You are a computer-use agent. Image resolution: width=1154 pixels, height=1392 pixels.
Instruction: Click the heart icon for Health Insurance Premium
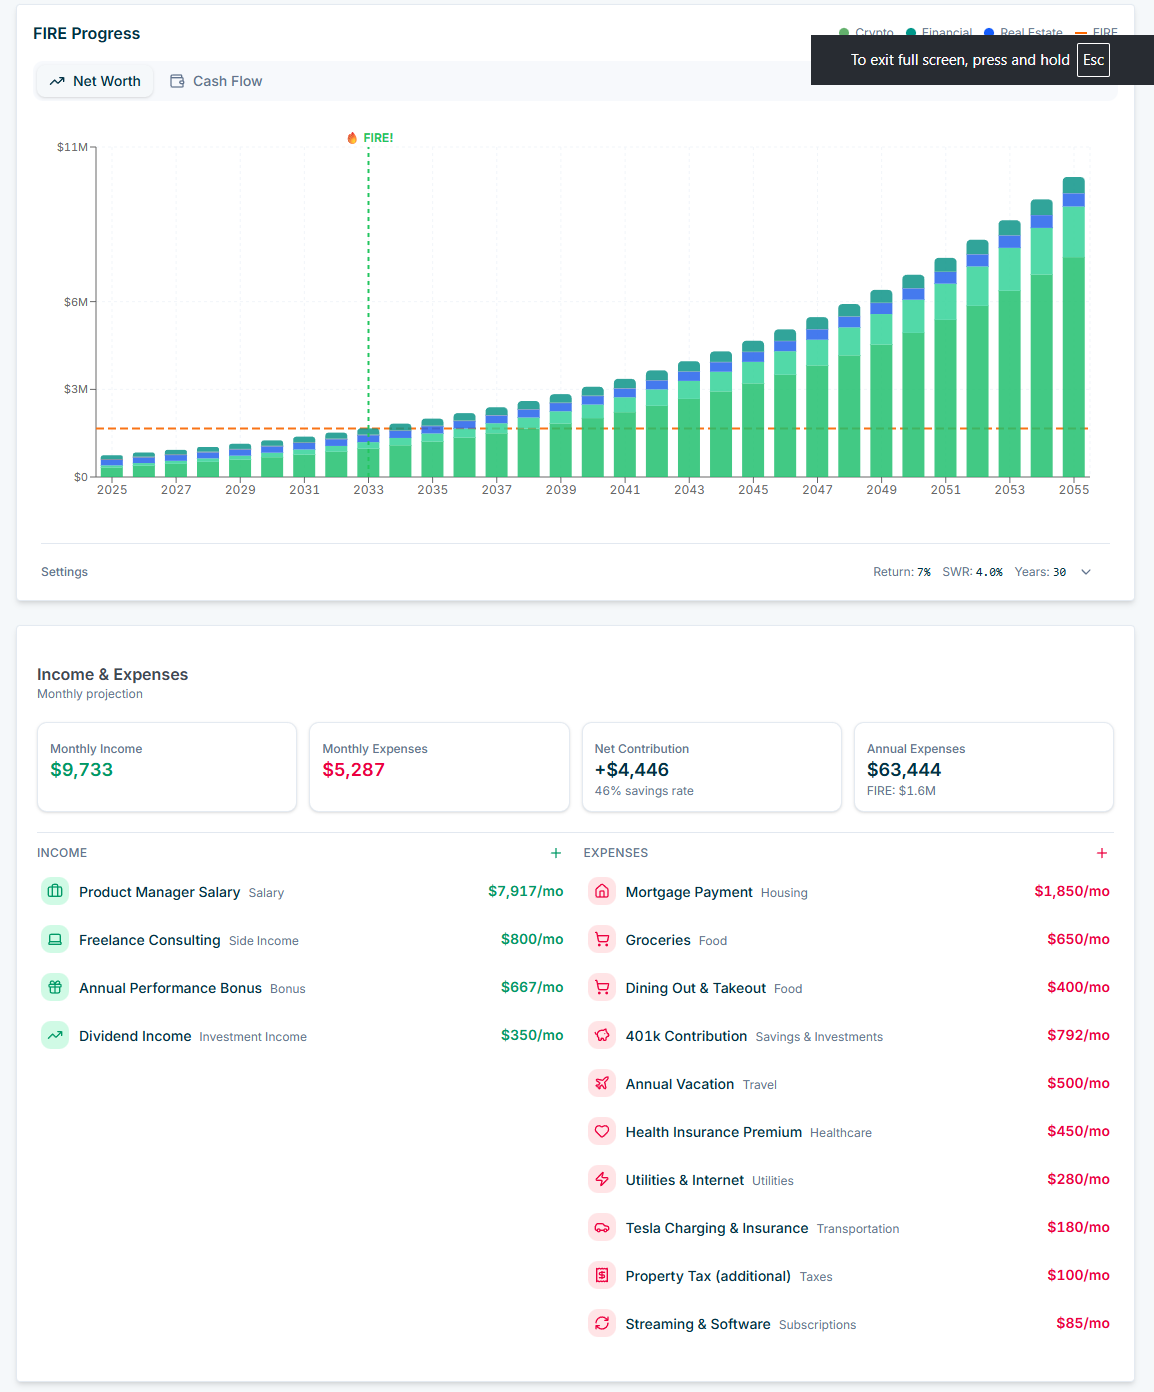click(602, 1131)
